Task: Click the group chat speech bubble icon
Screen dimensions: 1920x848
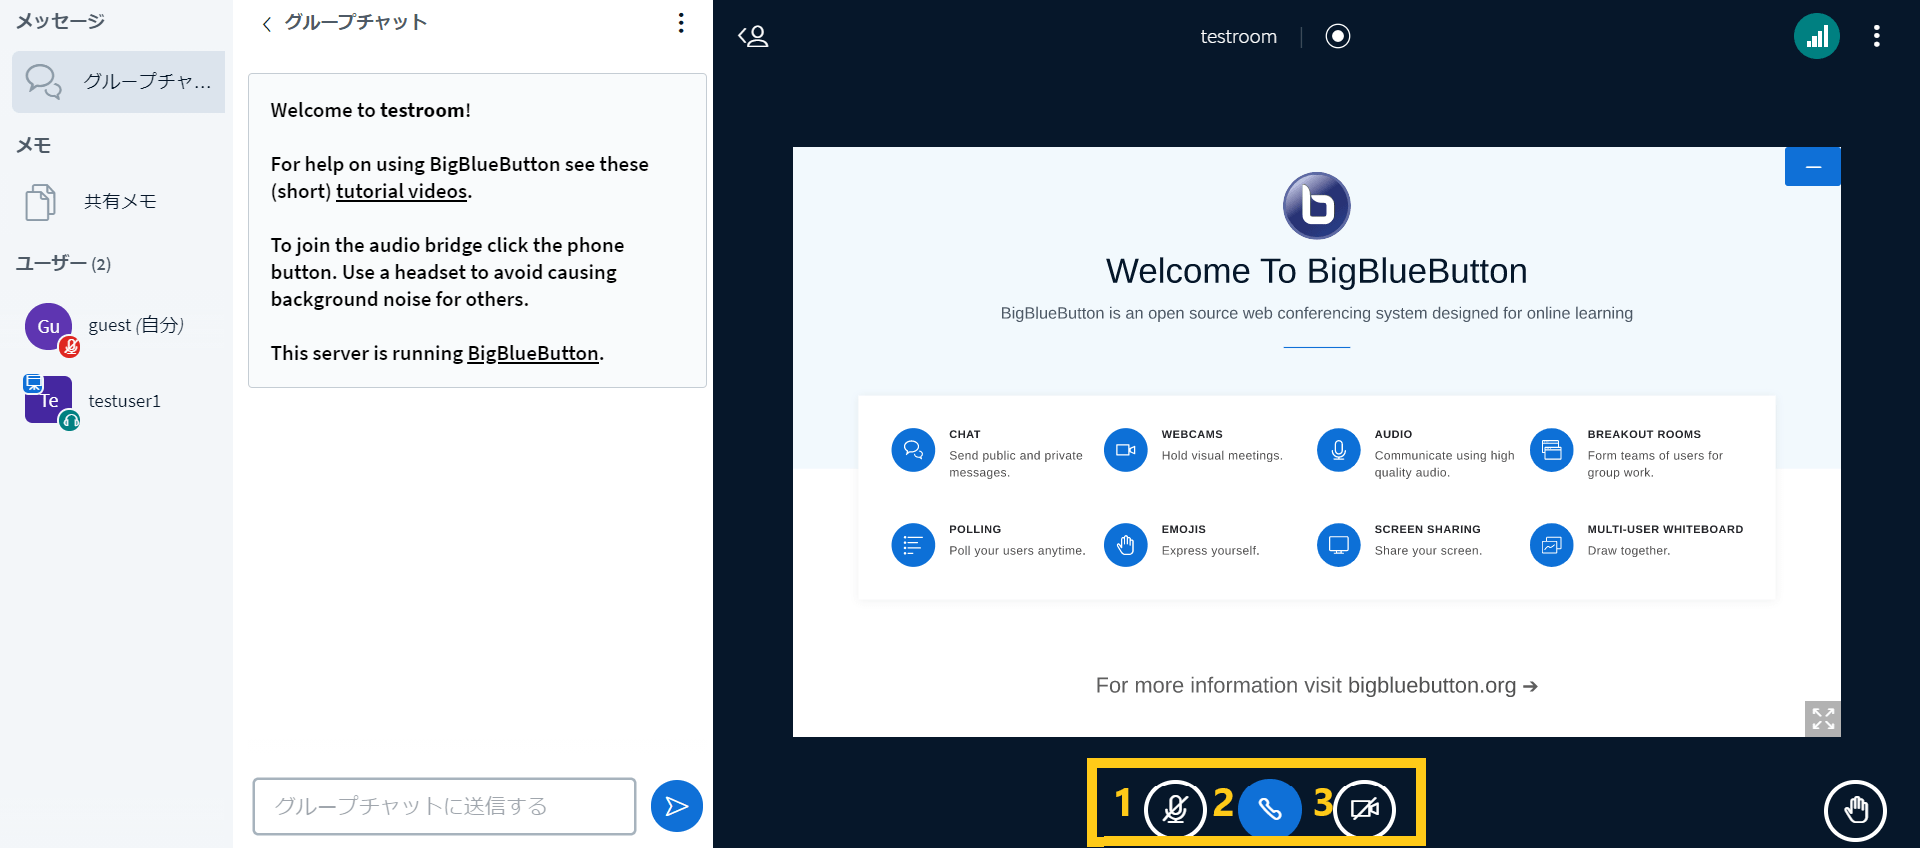Action: point(43,81)
